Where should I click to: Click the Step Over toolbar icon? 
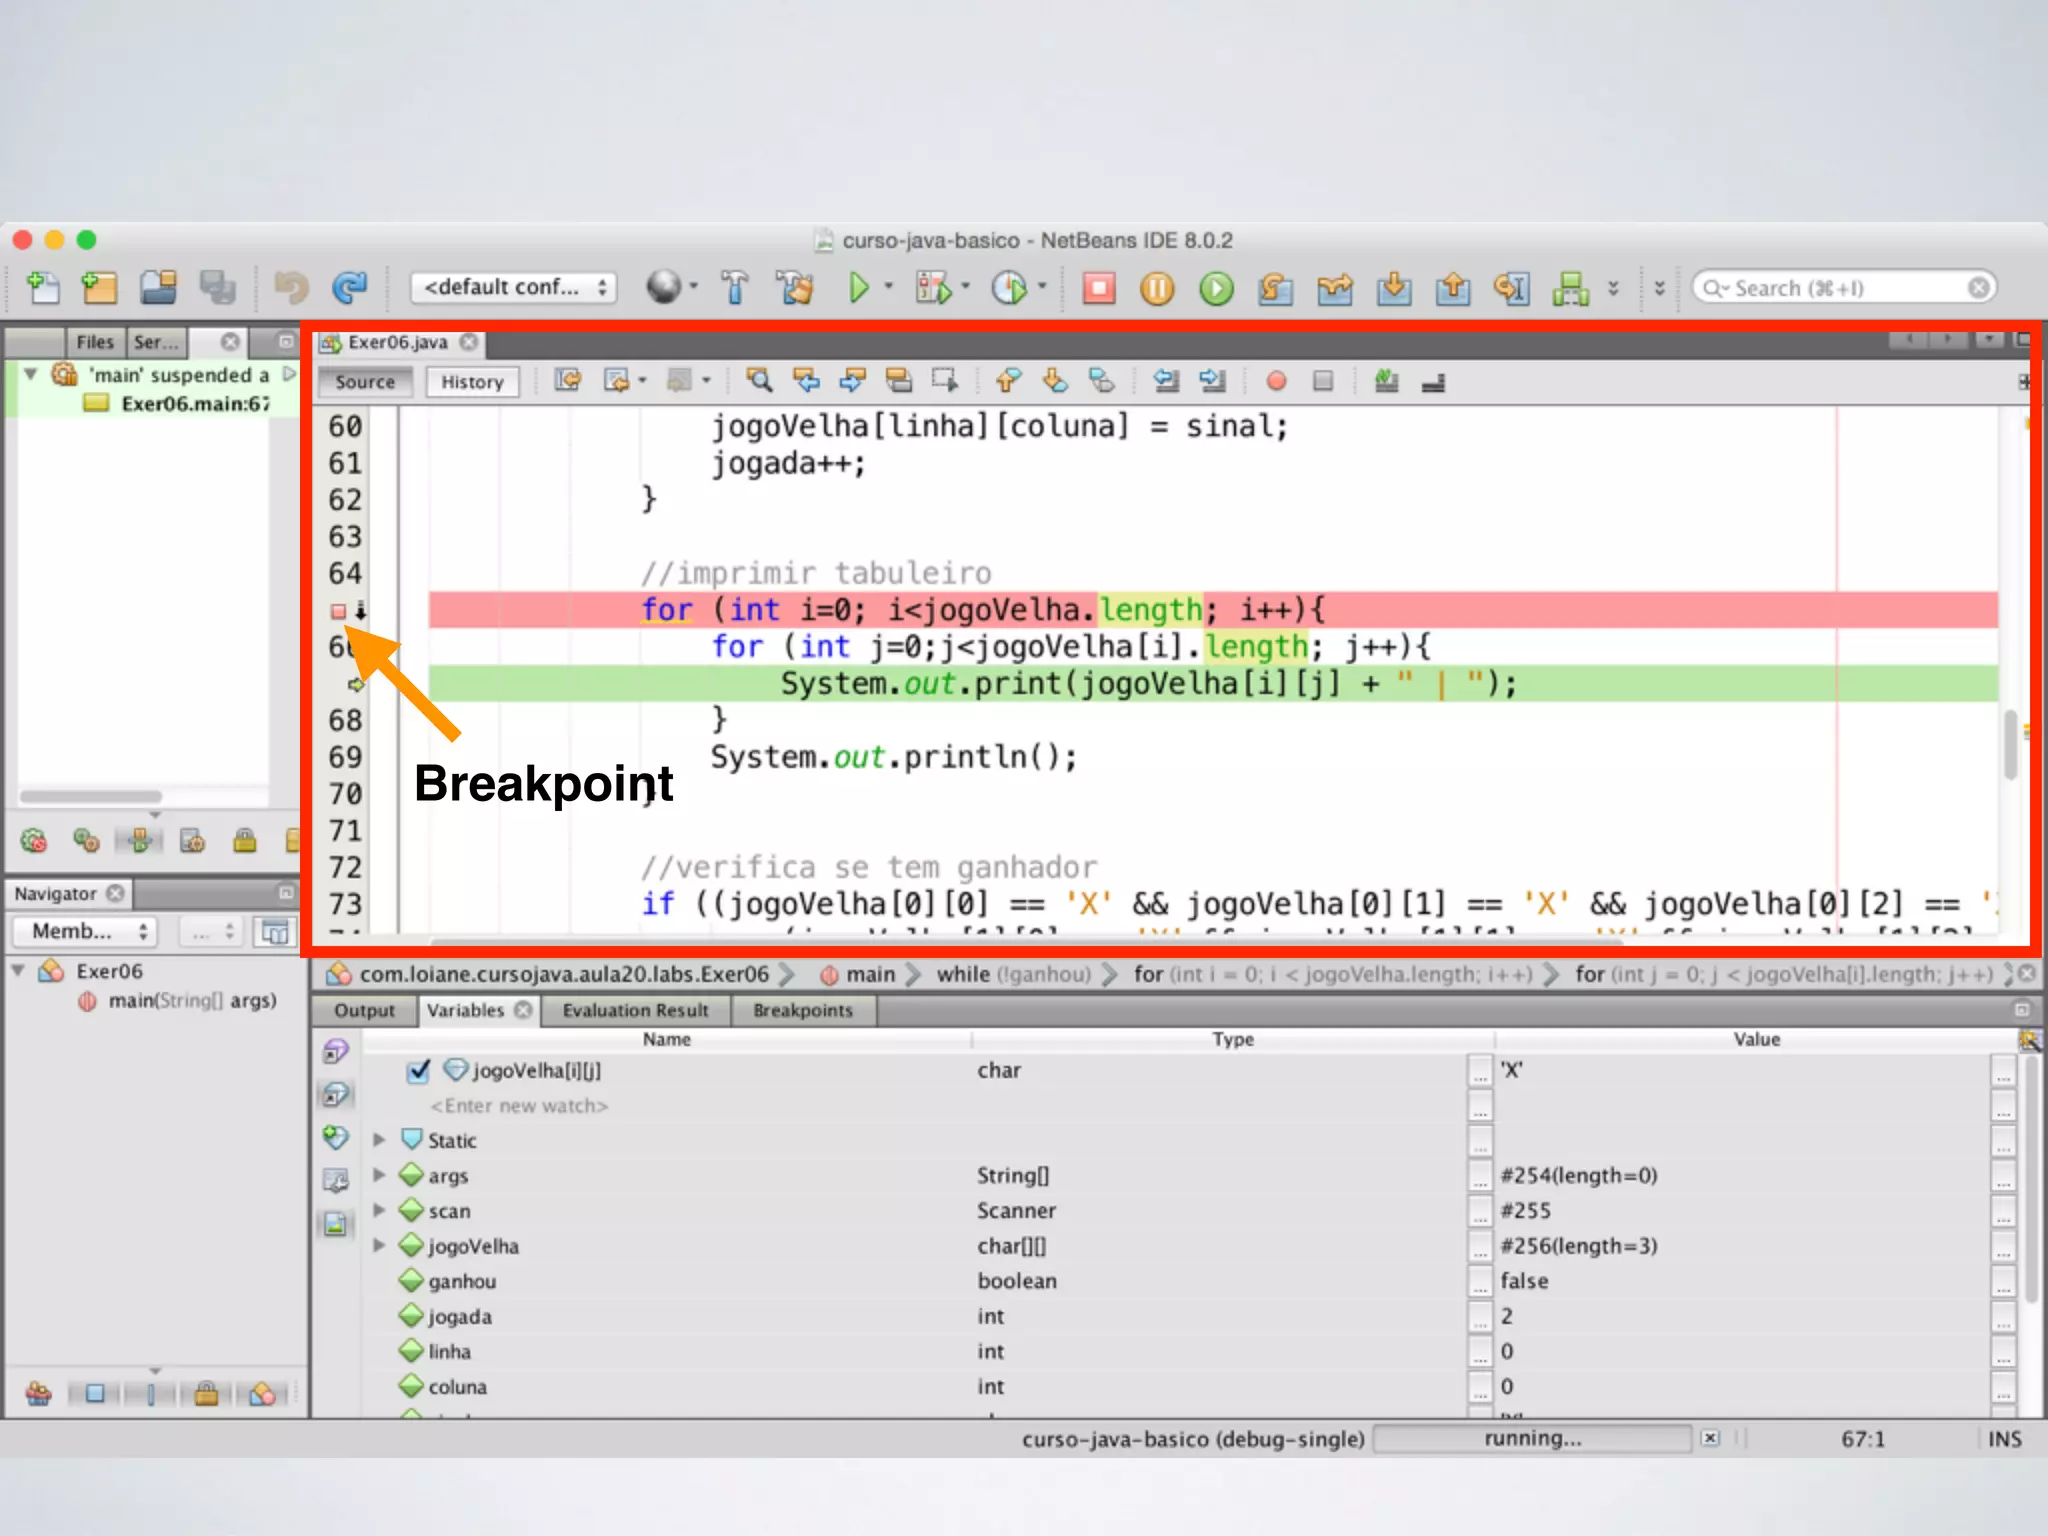coord(1275,289)
